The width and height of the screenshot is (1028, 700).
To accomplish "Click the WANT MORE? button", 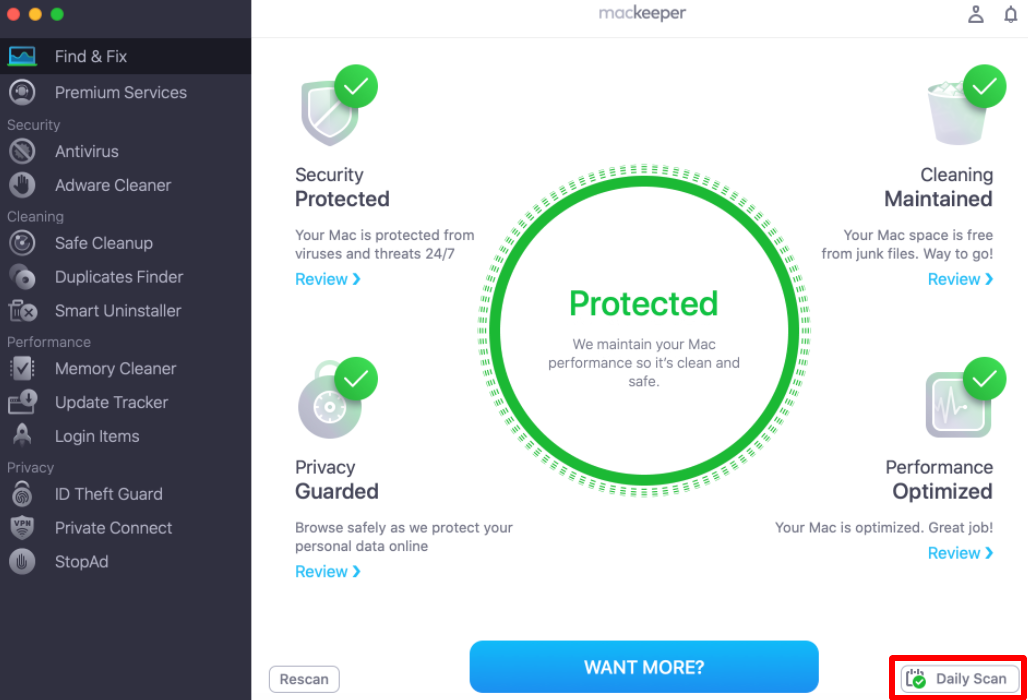I will coord(644,667).
